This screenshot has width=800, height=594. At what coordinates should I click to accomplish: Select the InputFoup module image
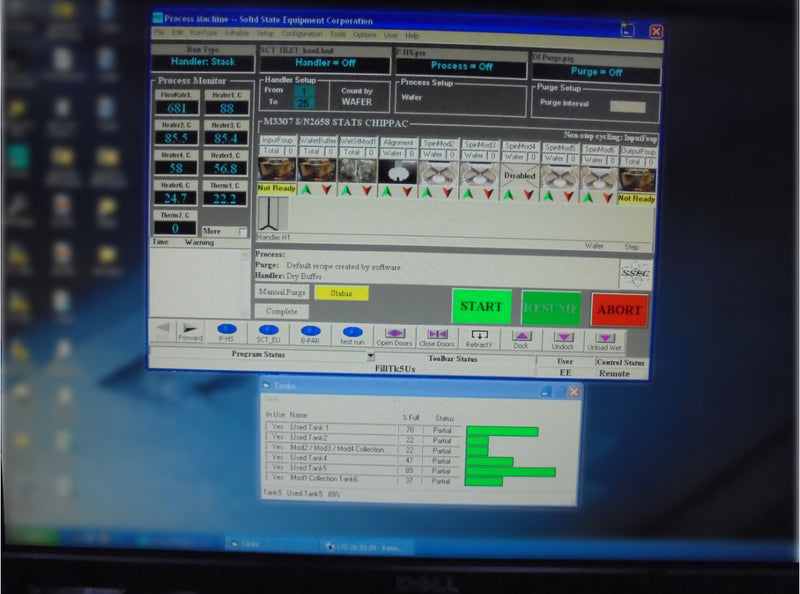click(277, 169)
